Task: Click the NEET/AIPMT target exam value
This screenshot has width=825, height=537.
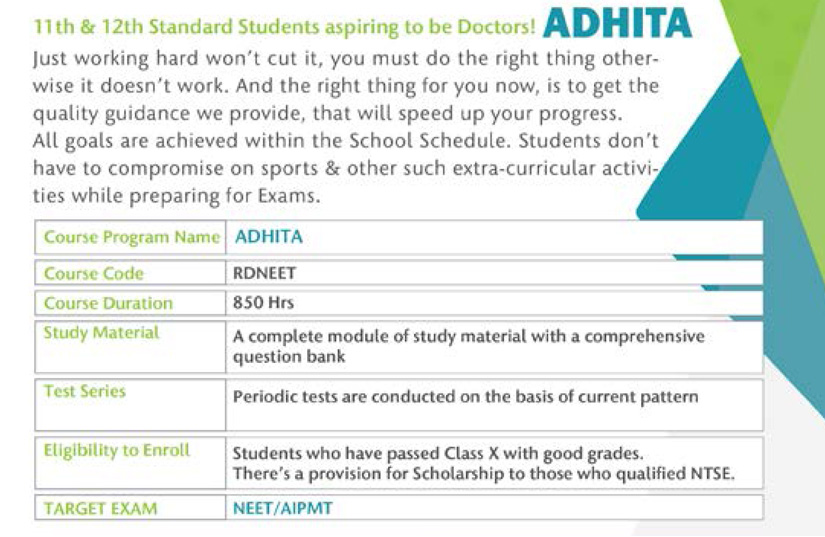Action: point(282,508)
